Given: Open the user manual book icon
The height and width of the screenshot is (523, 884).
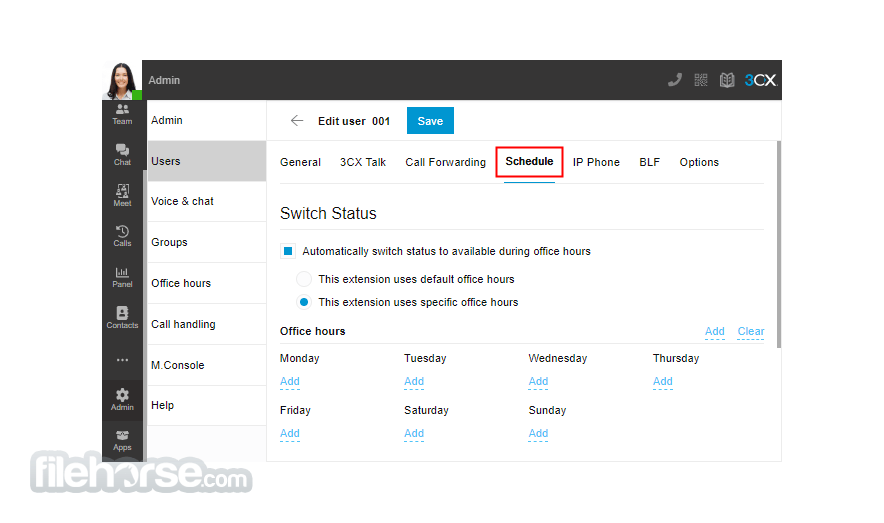Looking at the screenshot, I should click(x=727, y=80).
